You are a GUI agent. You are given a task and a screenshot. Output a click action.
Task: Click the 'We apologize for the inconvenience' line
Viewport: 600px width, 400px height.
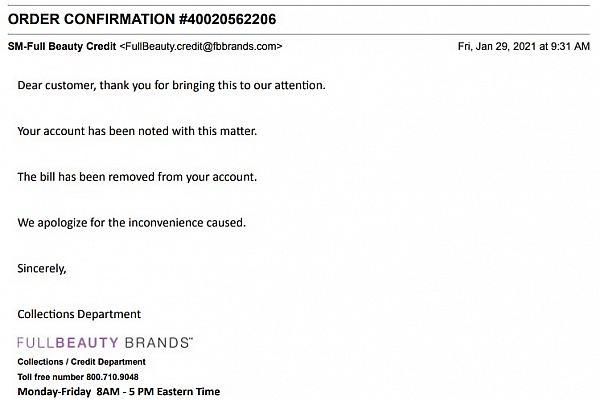point(132,222)
